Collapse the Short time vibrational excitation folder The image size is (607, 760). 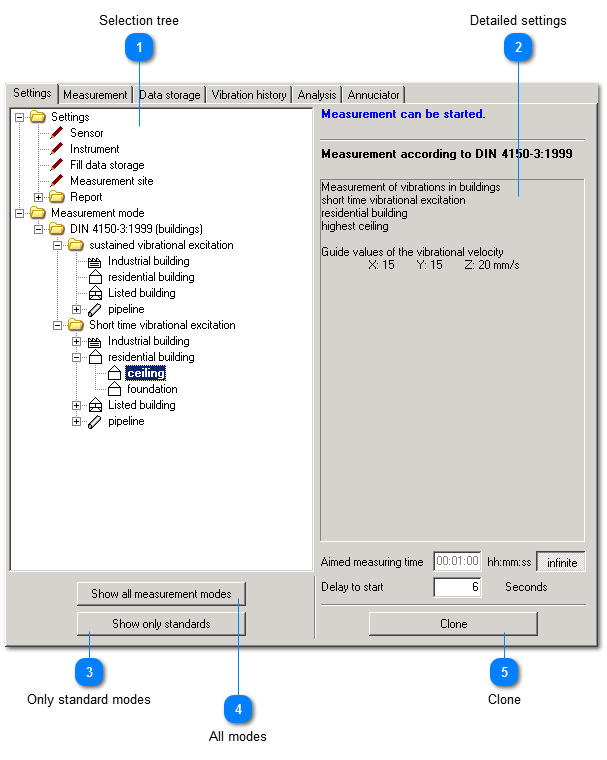click(58, 325)
